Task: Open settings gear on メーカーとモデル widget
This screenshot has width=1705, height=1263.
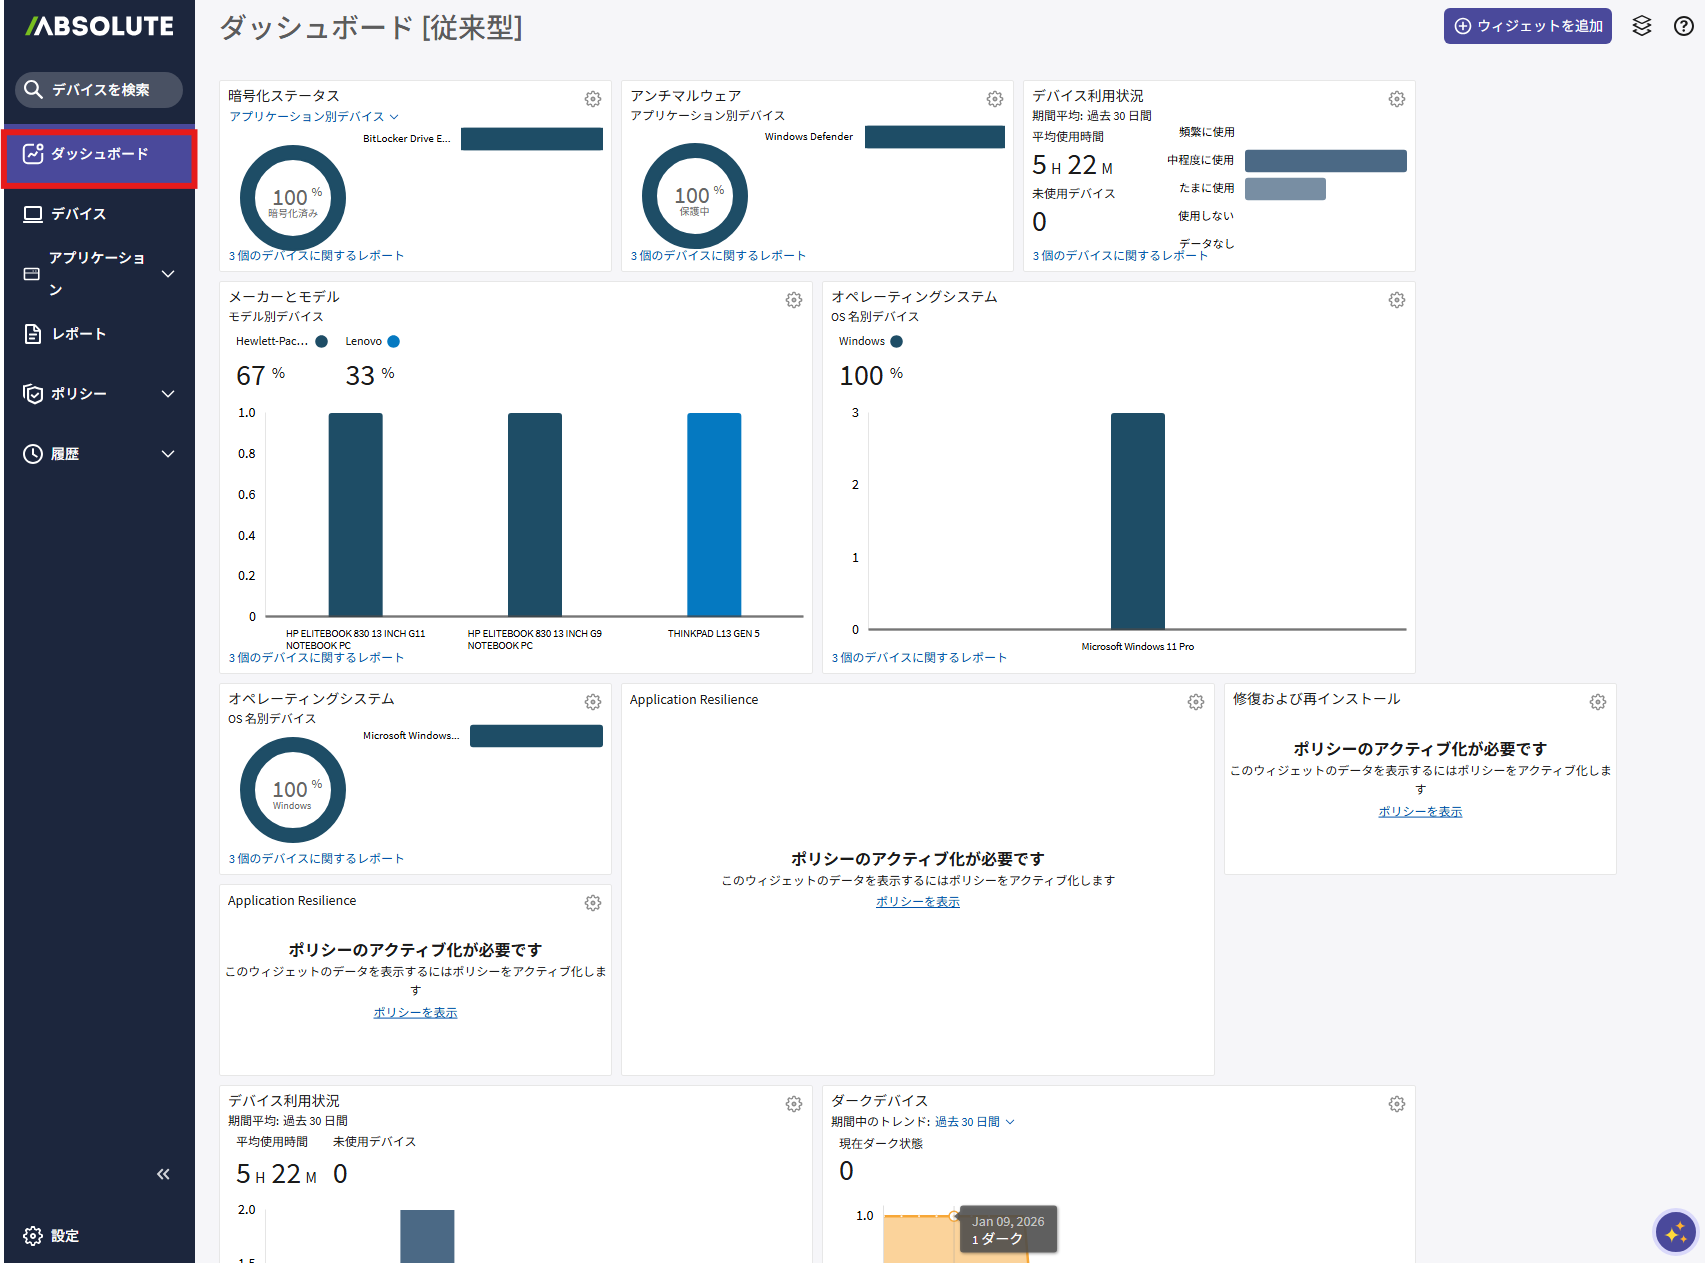Action: click(x=794, y=300)
